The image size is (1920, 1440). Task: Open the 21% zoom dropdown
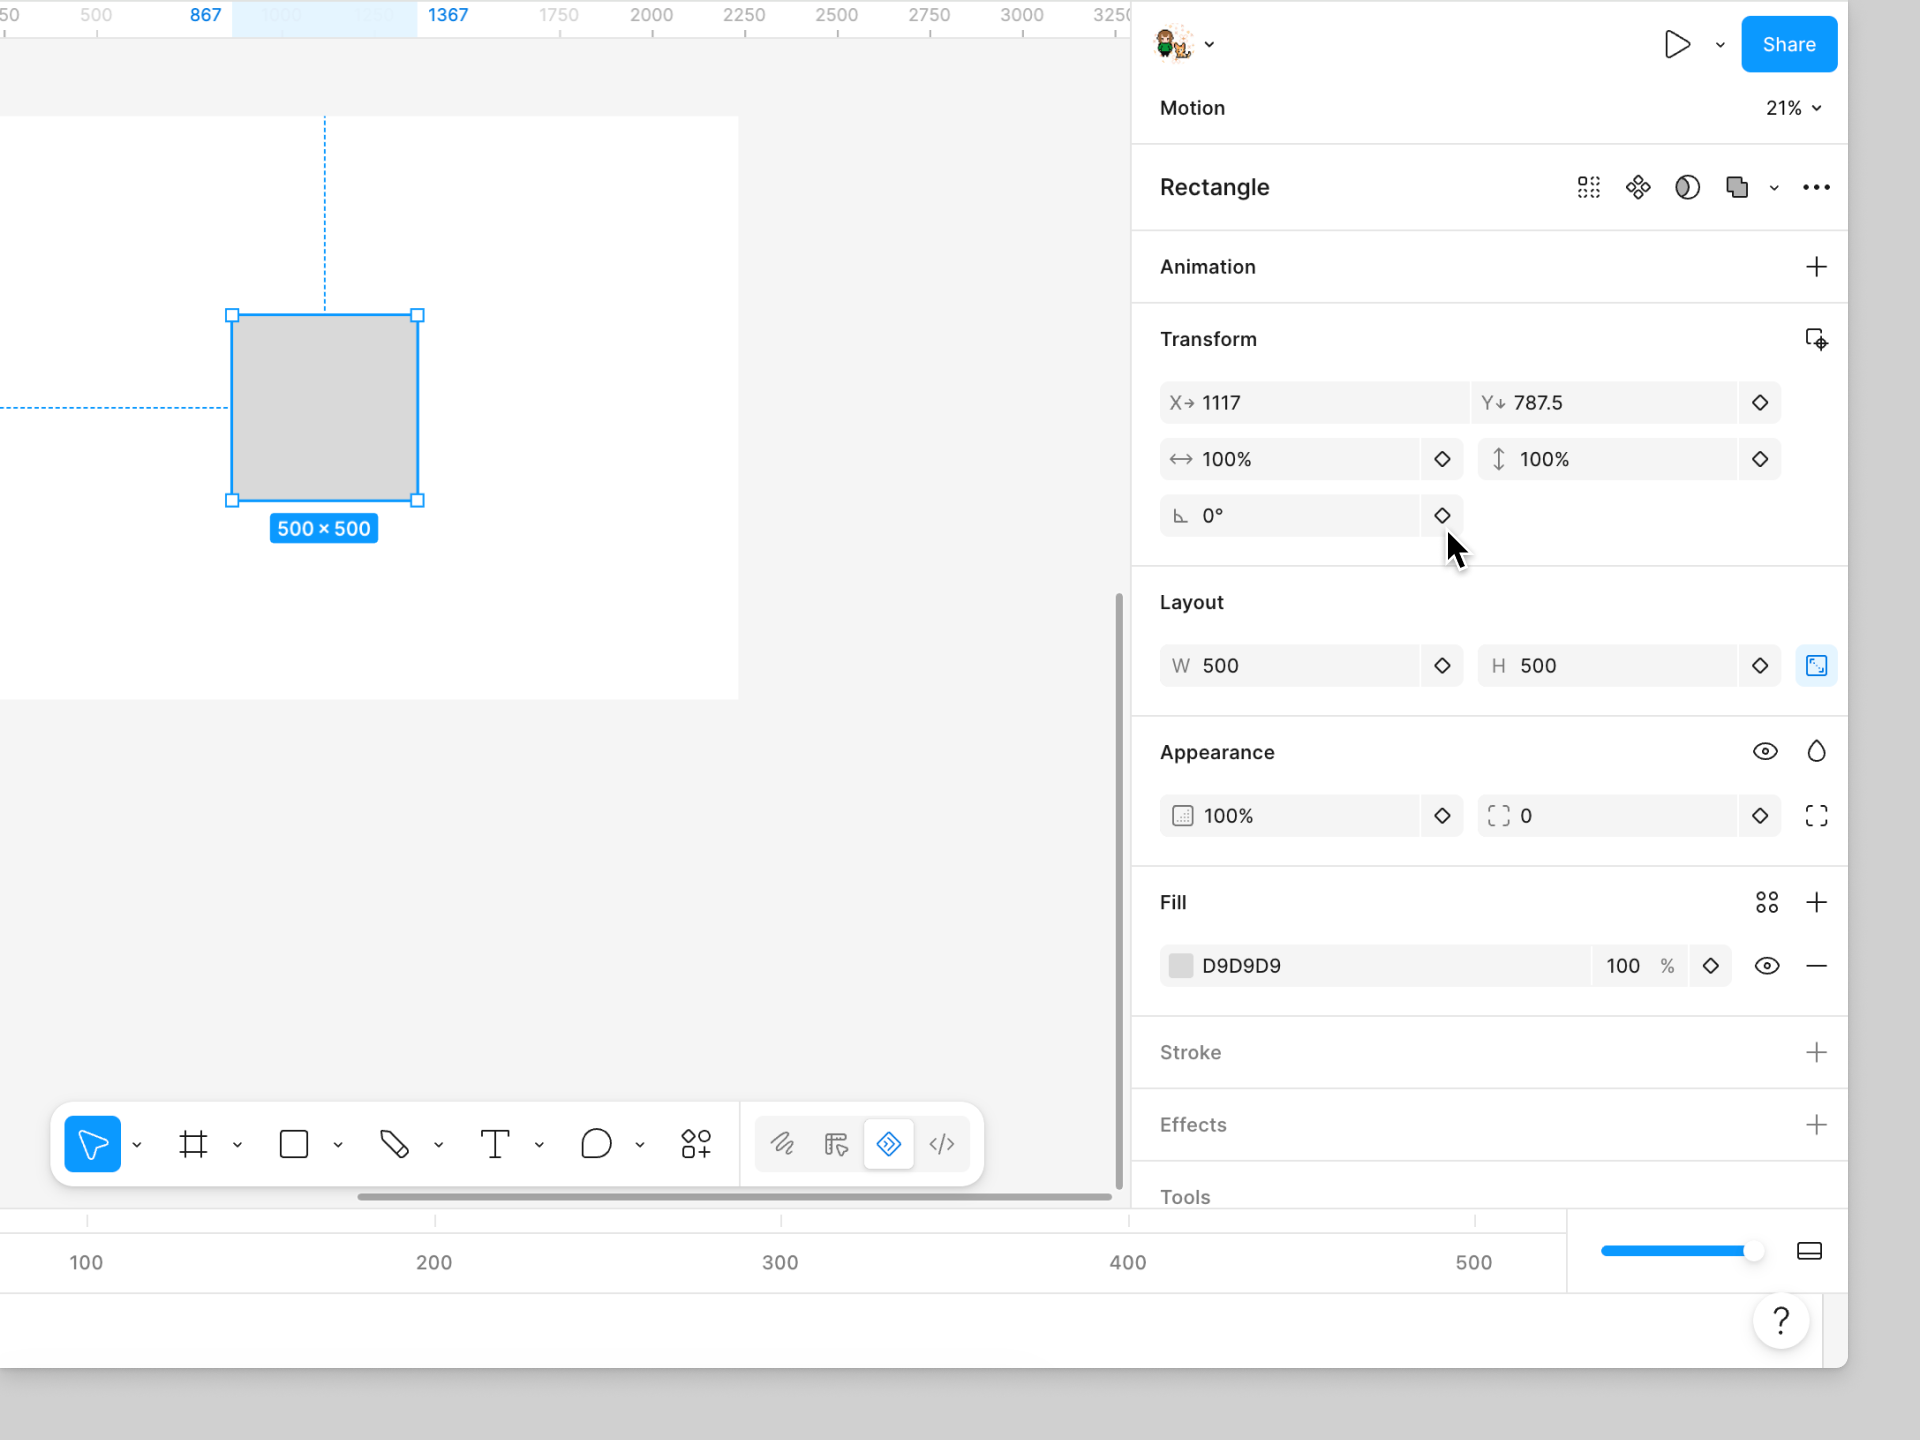[1793, 108]
